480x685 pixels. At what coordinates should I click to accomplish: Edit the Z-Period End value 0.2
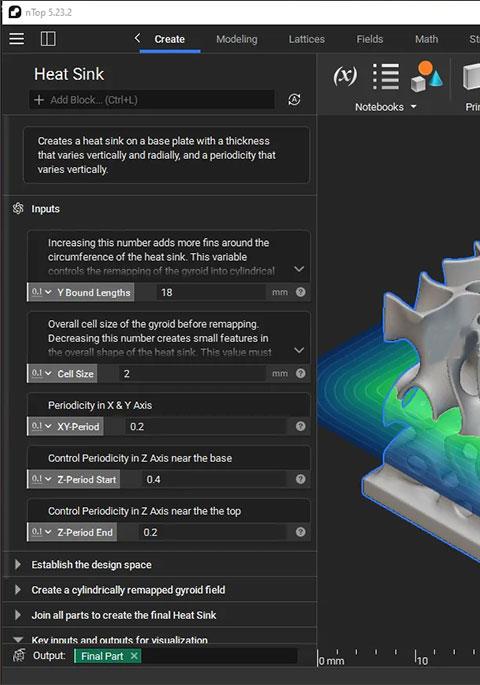click(213, 533)
